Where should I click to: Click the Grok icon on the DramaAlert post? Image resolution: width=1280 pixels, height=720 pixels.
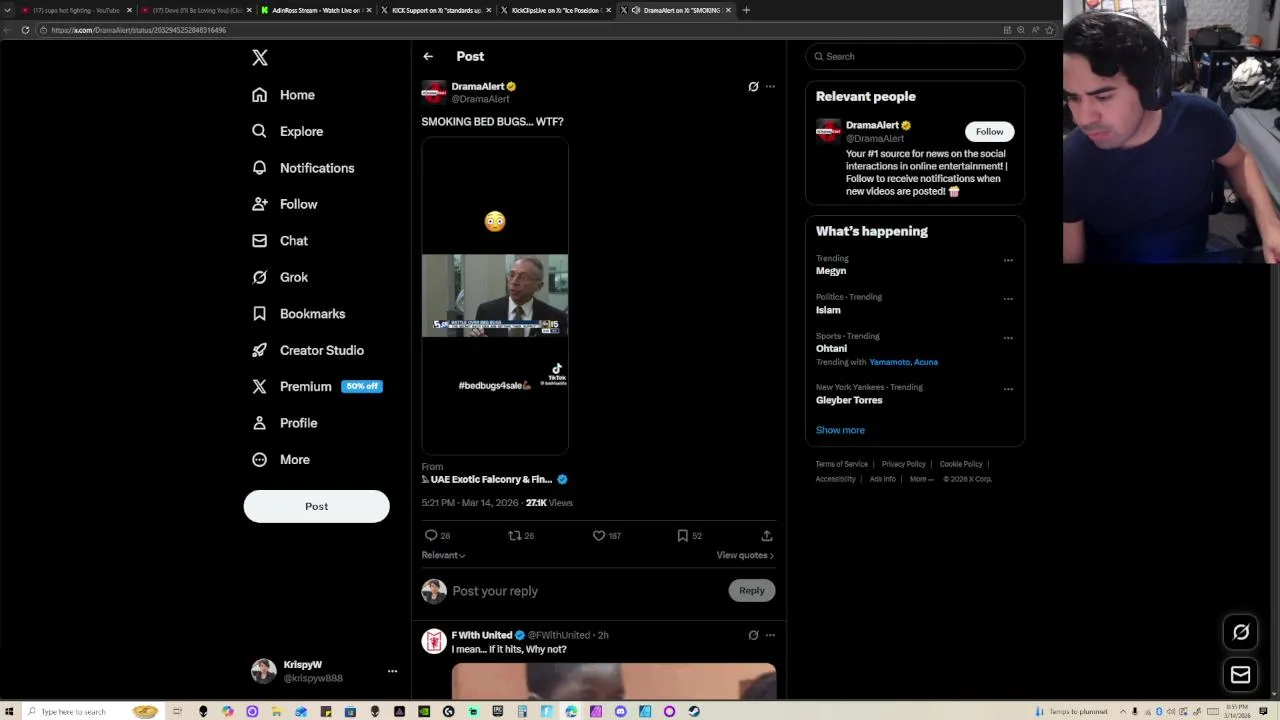pyautogui.click(x=753, y=87)
